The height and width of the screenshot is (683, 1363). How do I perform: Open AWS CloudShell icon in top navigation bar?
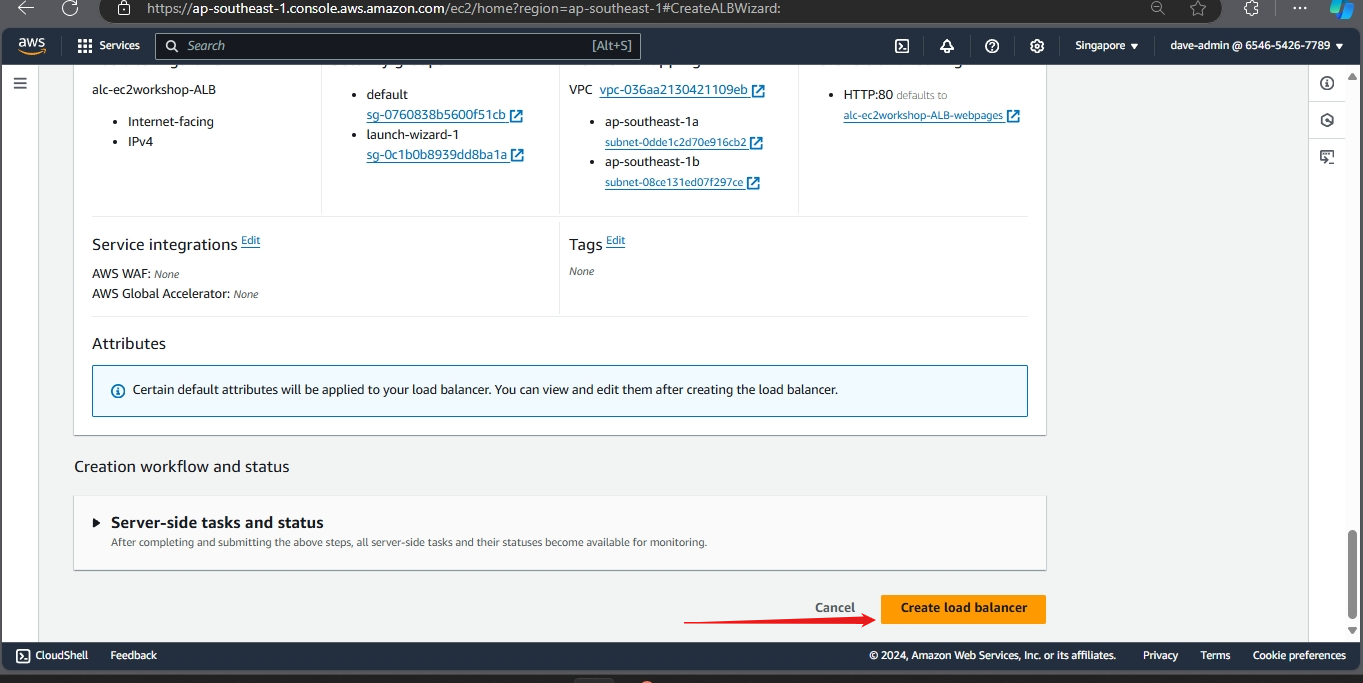click(901, 46)
